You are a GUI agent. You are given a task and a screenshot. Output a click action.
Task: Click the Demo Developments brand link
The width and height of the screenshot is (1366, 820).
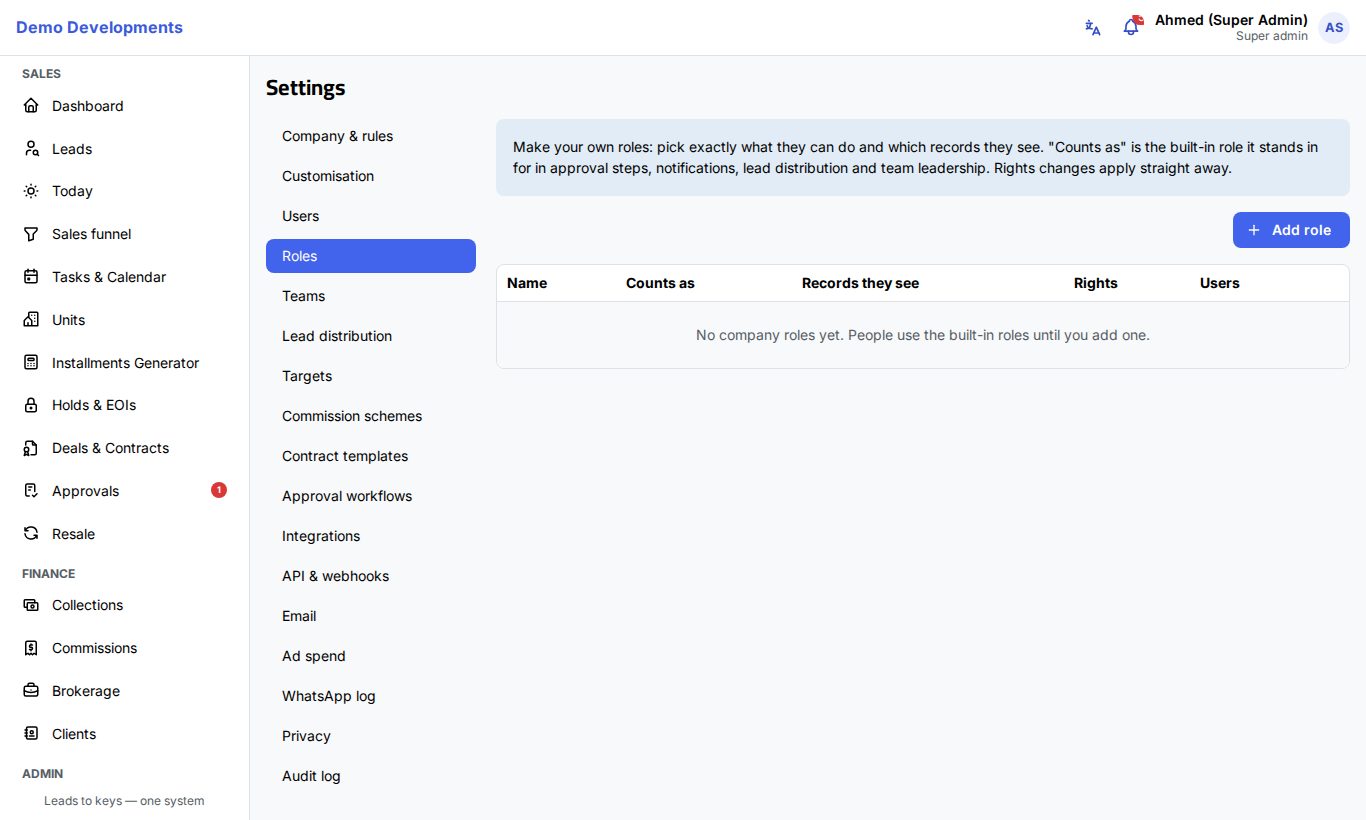(x=99, y=28)
